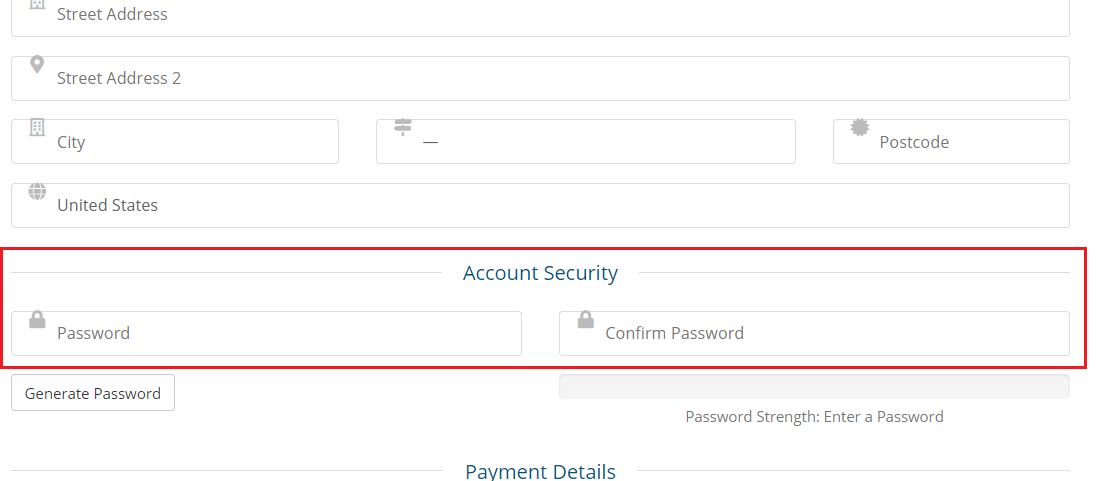Focus the Street Address input field
The height and width of the screenshot is (481, 1096).
(540, 15)
